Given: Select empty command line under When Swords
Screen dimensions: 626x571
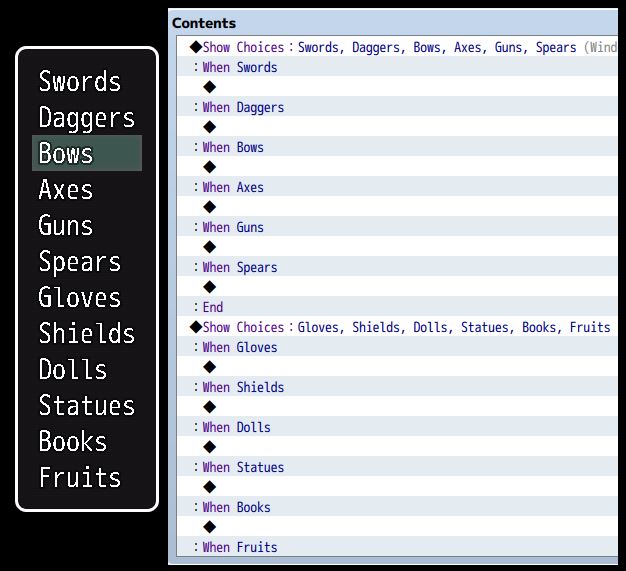Looking at the screenshot, I should point(397,87).
